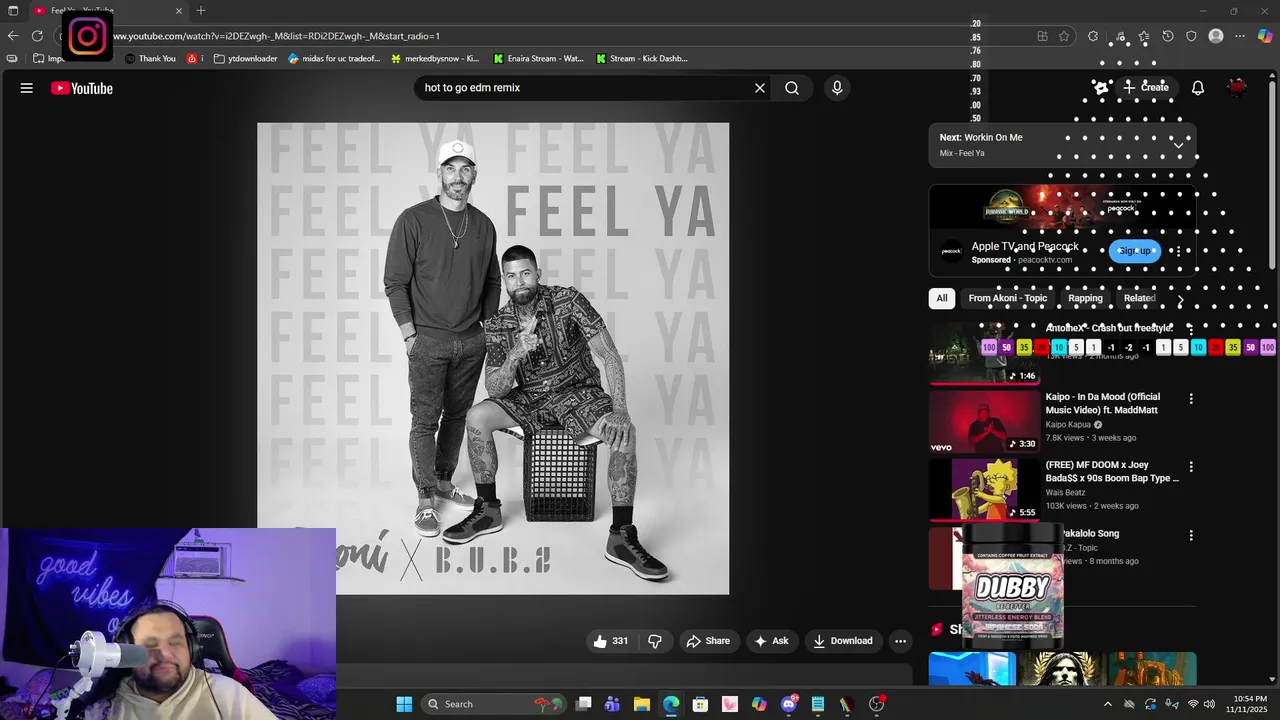This screenshot has width=1280, height=720.
Task: Create a new YouTube upload
Action: pyautogui.click(x=1145, y=88)
